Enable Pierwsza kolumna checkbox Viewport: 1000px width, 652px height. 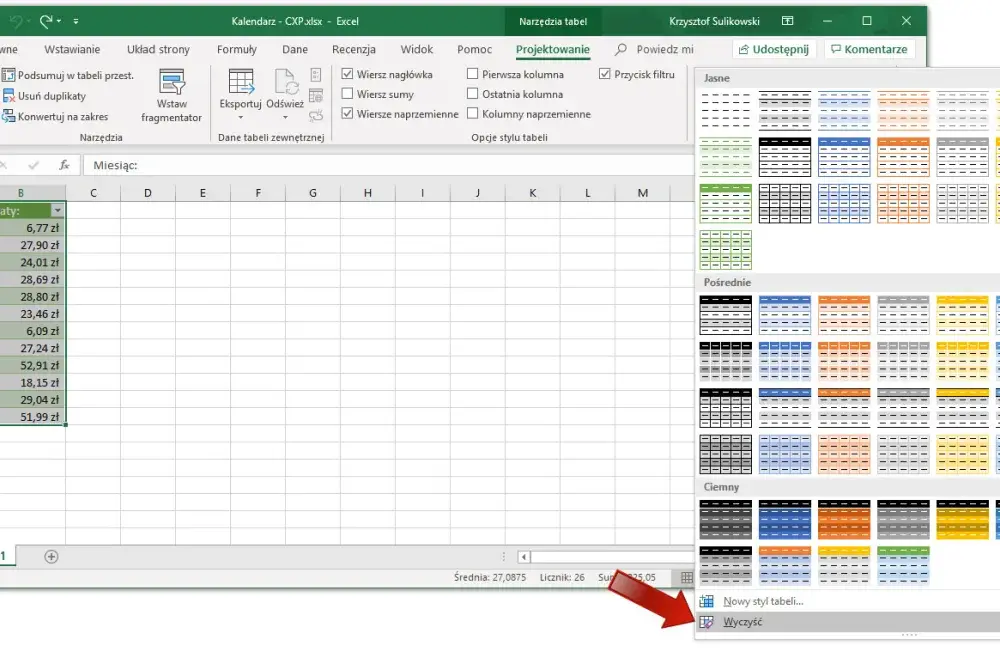(473, 74)
